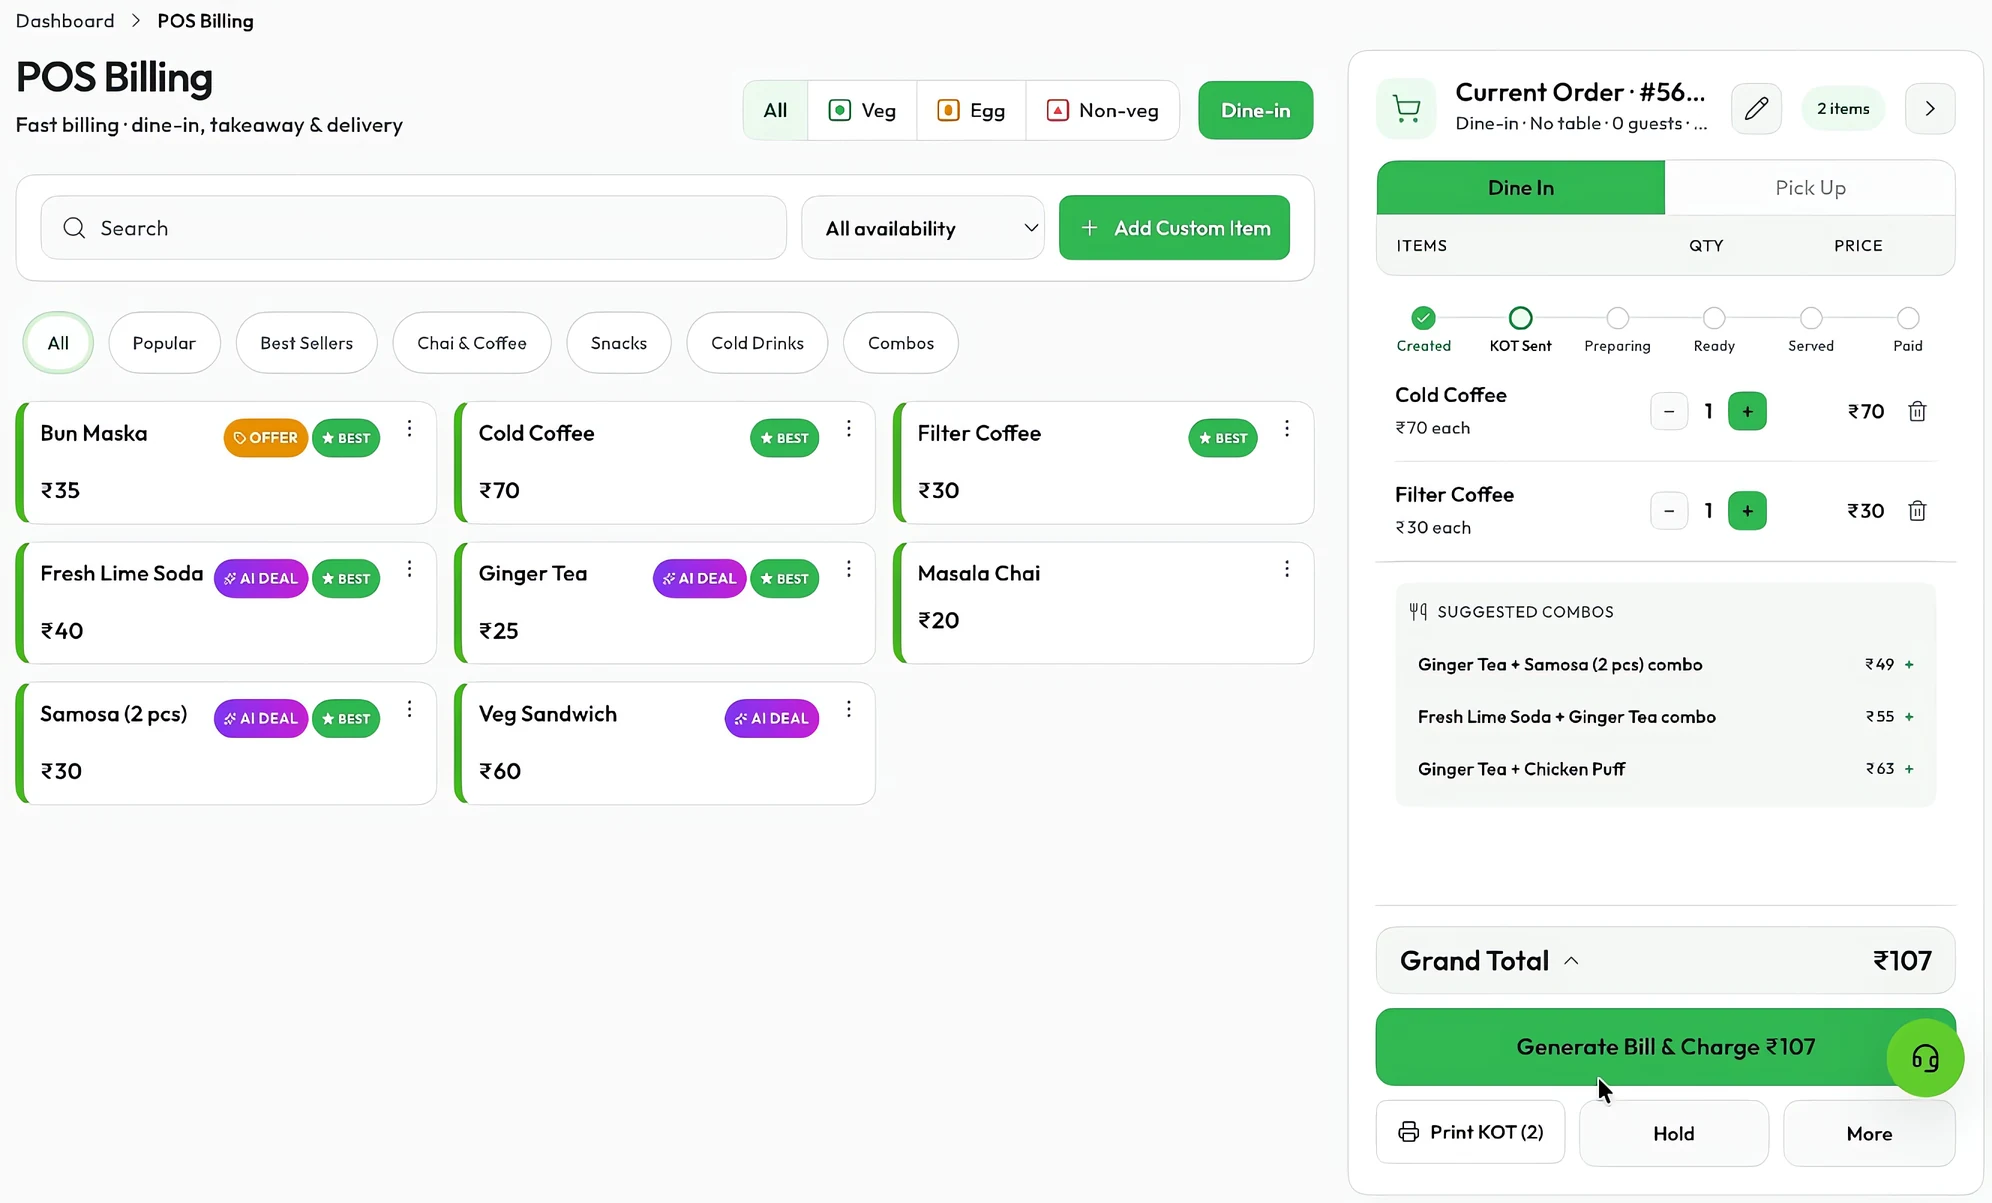Open the Filter Coffee card three-dot menu
The image size is (1992, 1203).
(1287, 429)
